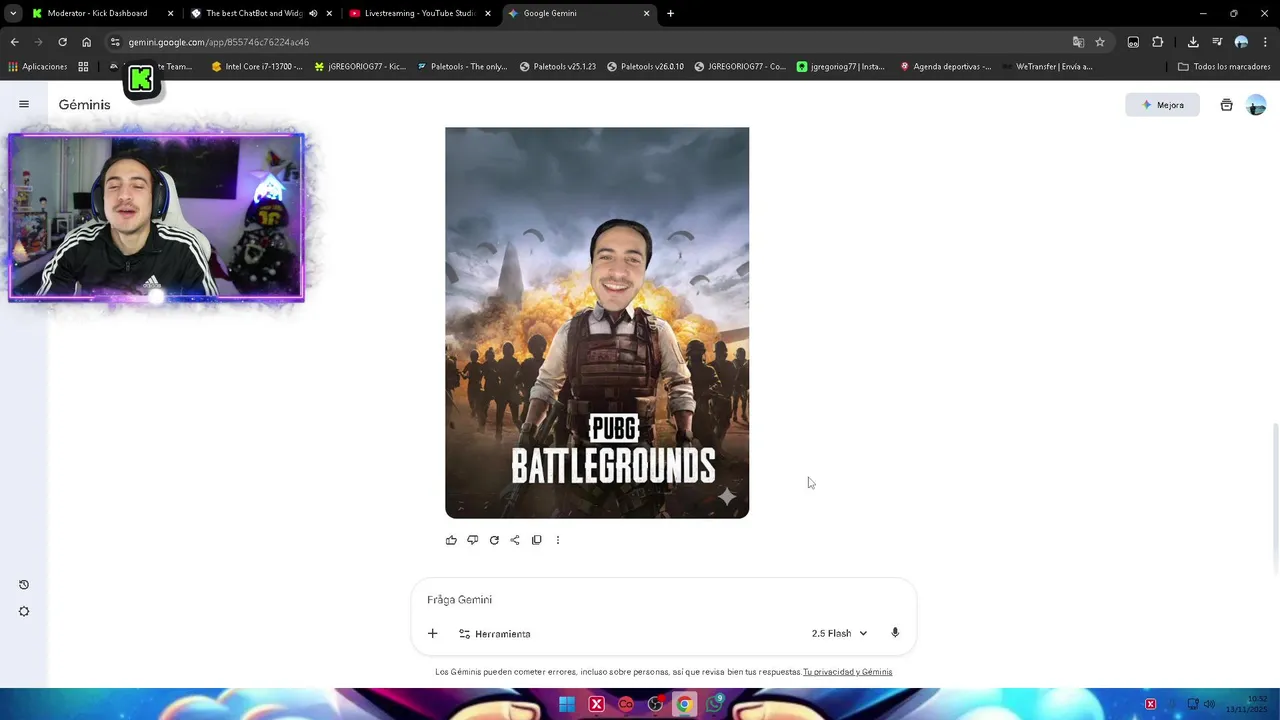Share the response via share icon

pos(515,540)
